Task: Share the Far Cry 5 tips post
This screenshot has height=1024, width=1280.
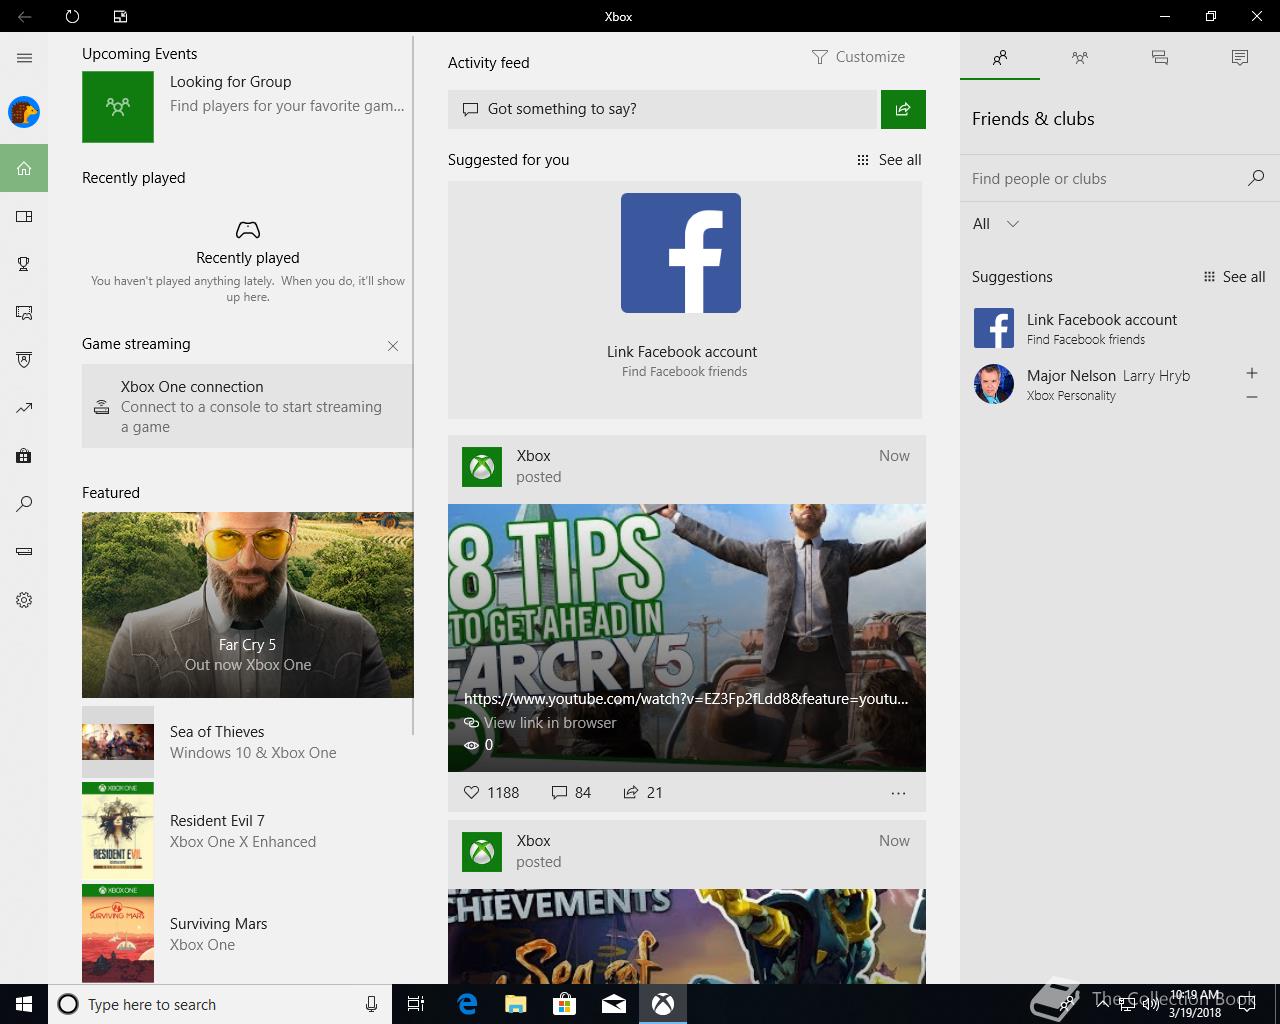Action: click(642, 792)
